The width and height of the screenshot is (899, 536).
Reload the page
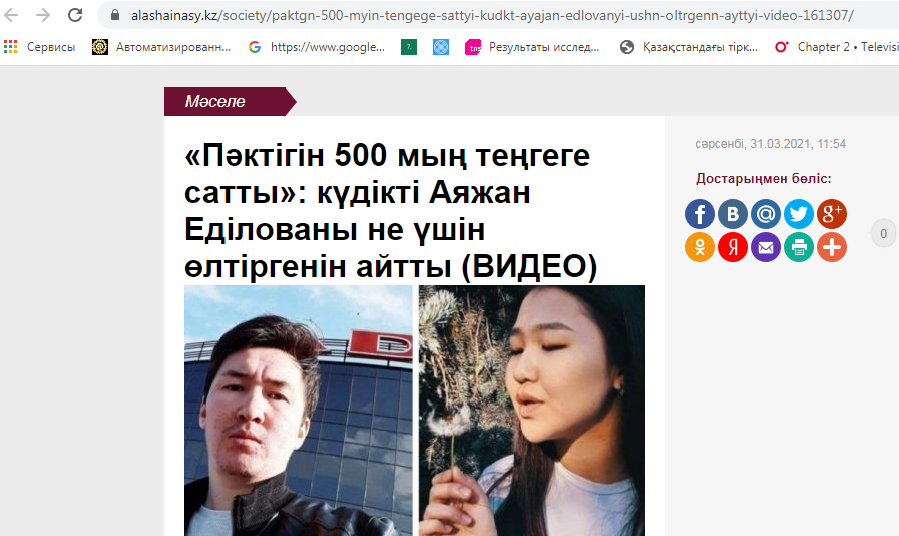pyautogui.click(x=75, y=15)
